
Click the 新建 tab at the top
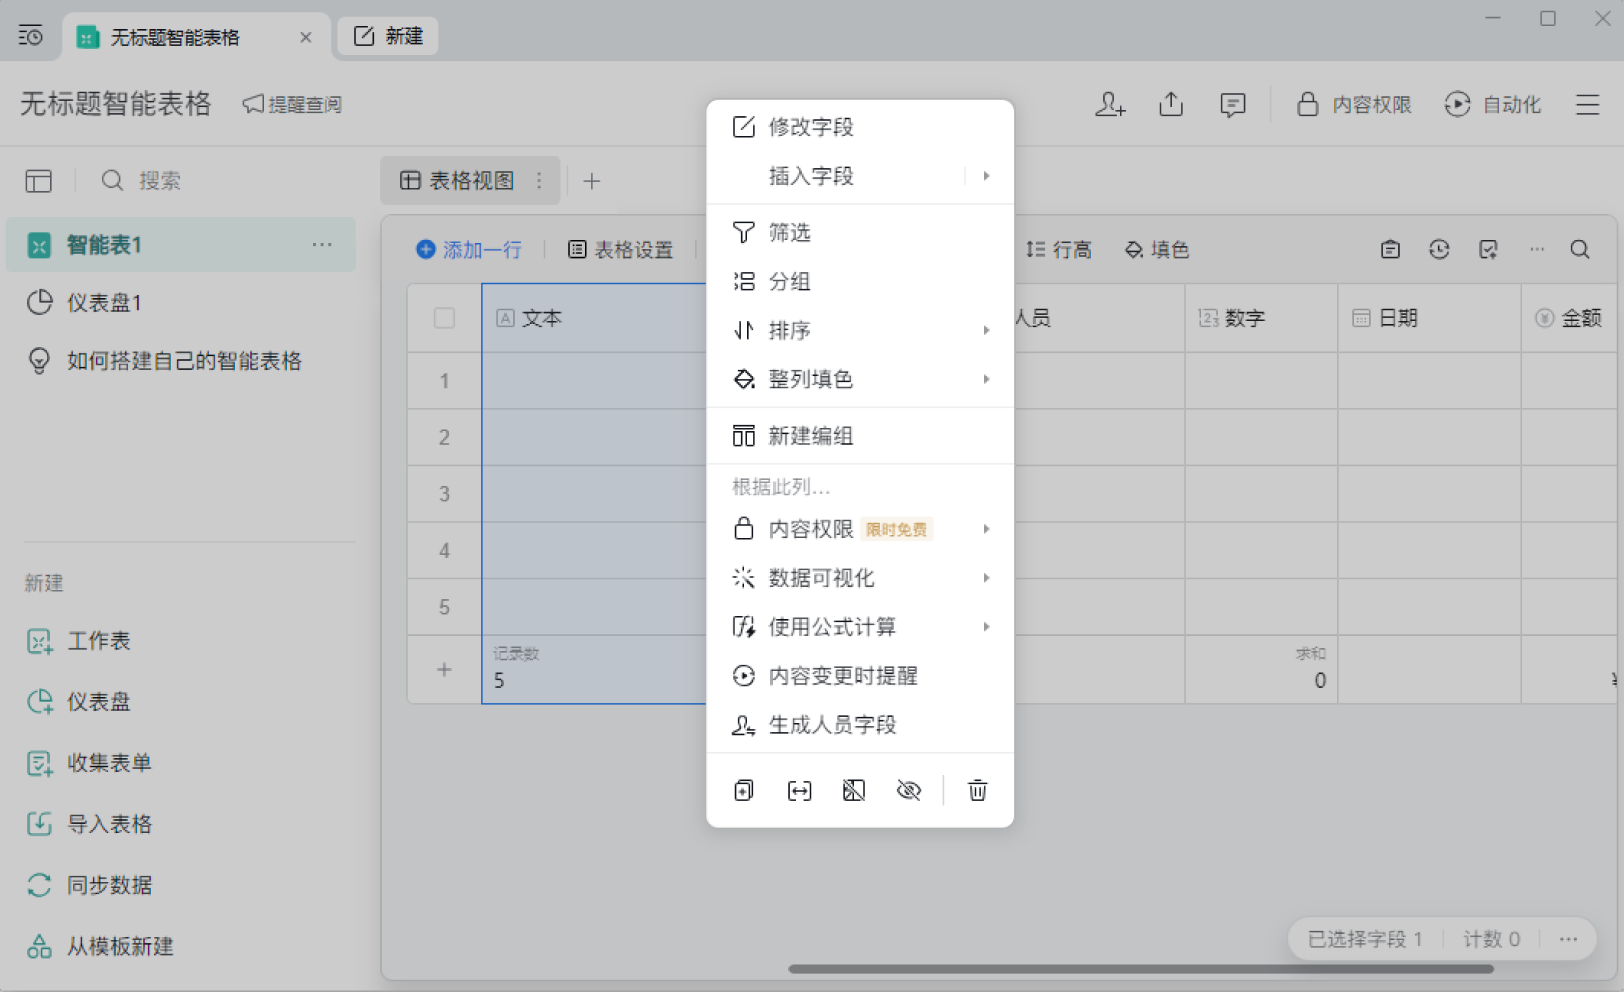click(388, 36)
